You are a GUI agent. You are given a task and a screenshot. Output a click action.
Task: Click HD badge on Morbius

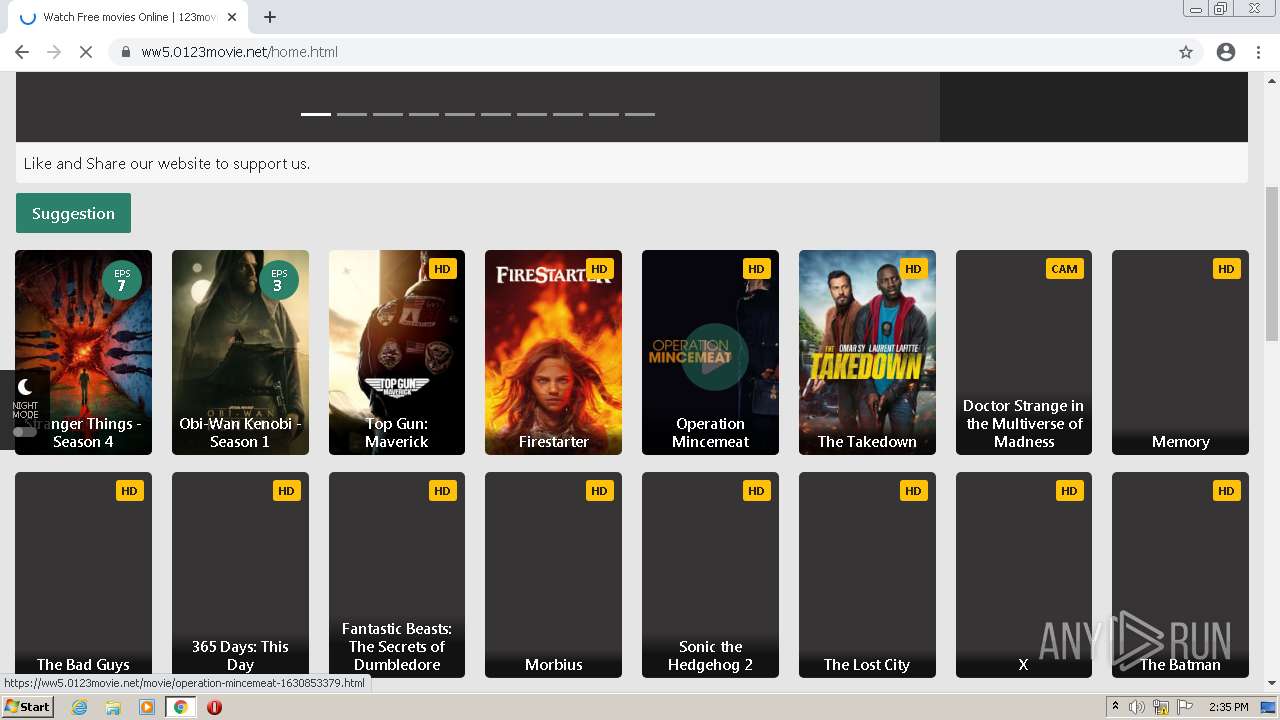tap(599, 491)
